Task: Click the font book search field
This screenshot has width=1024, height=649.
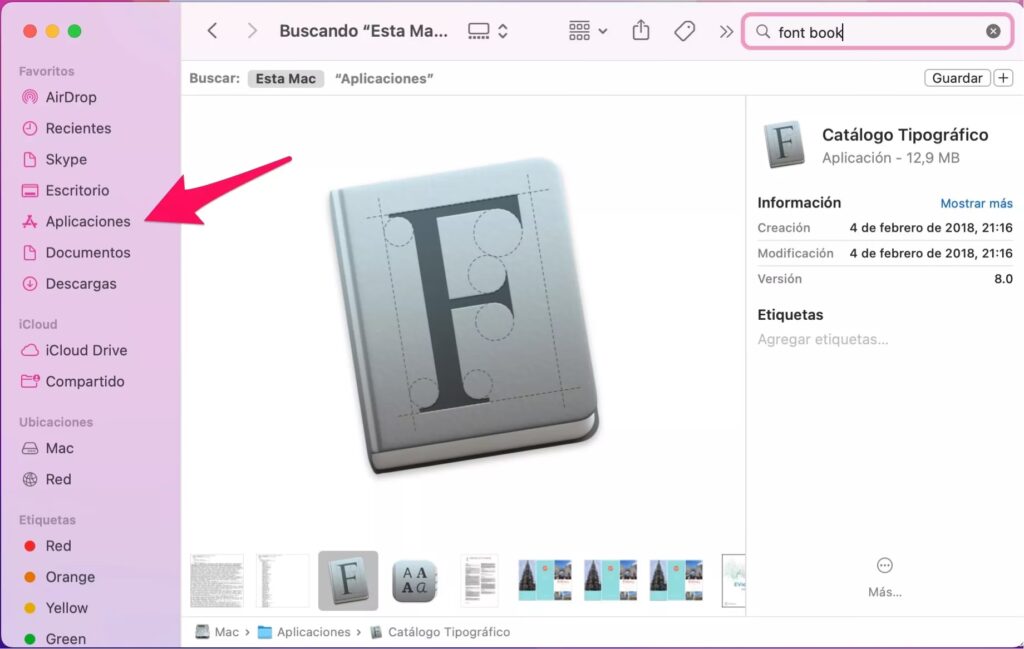Action: point(880,31)
